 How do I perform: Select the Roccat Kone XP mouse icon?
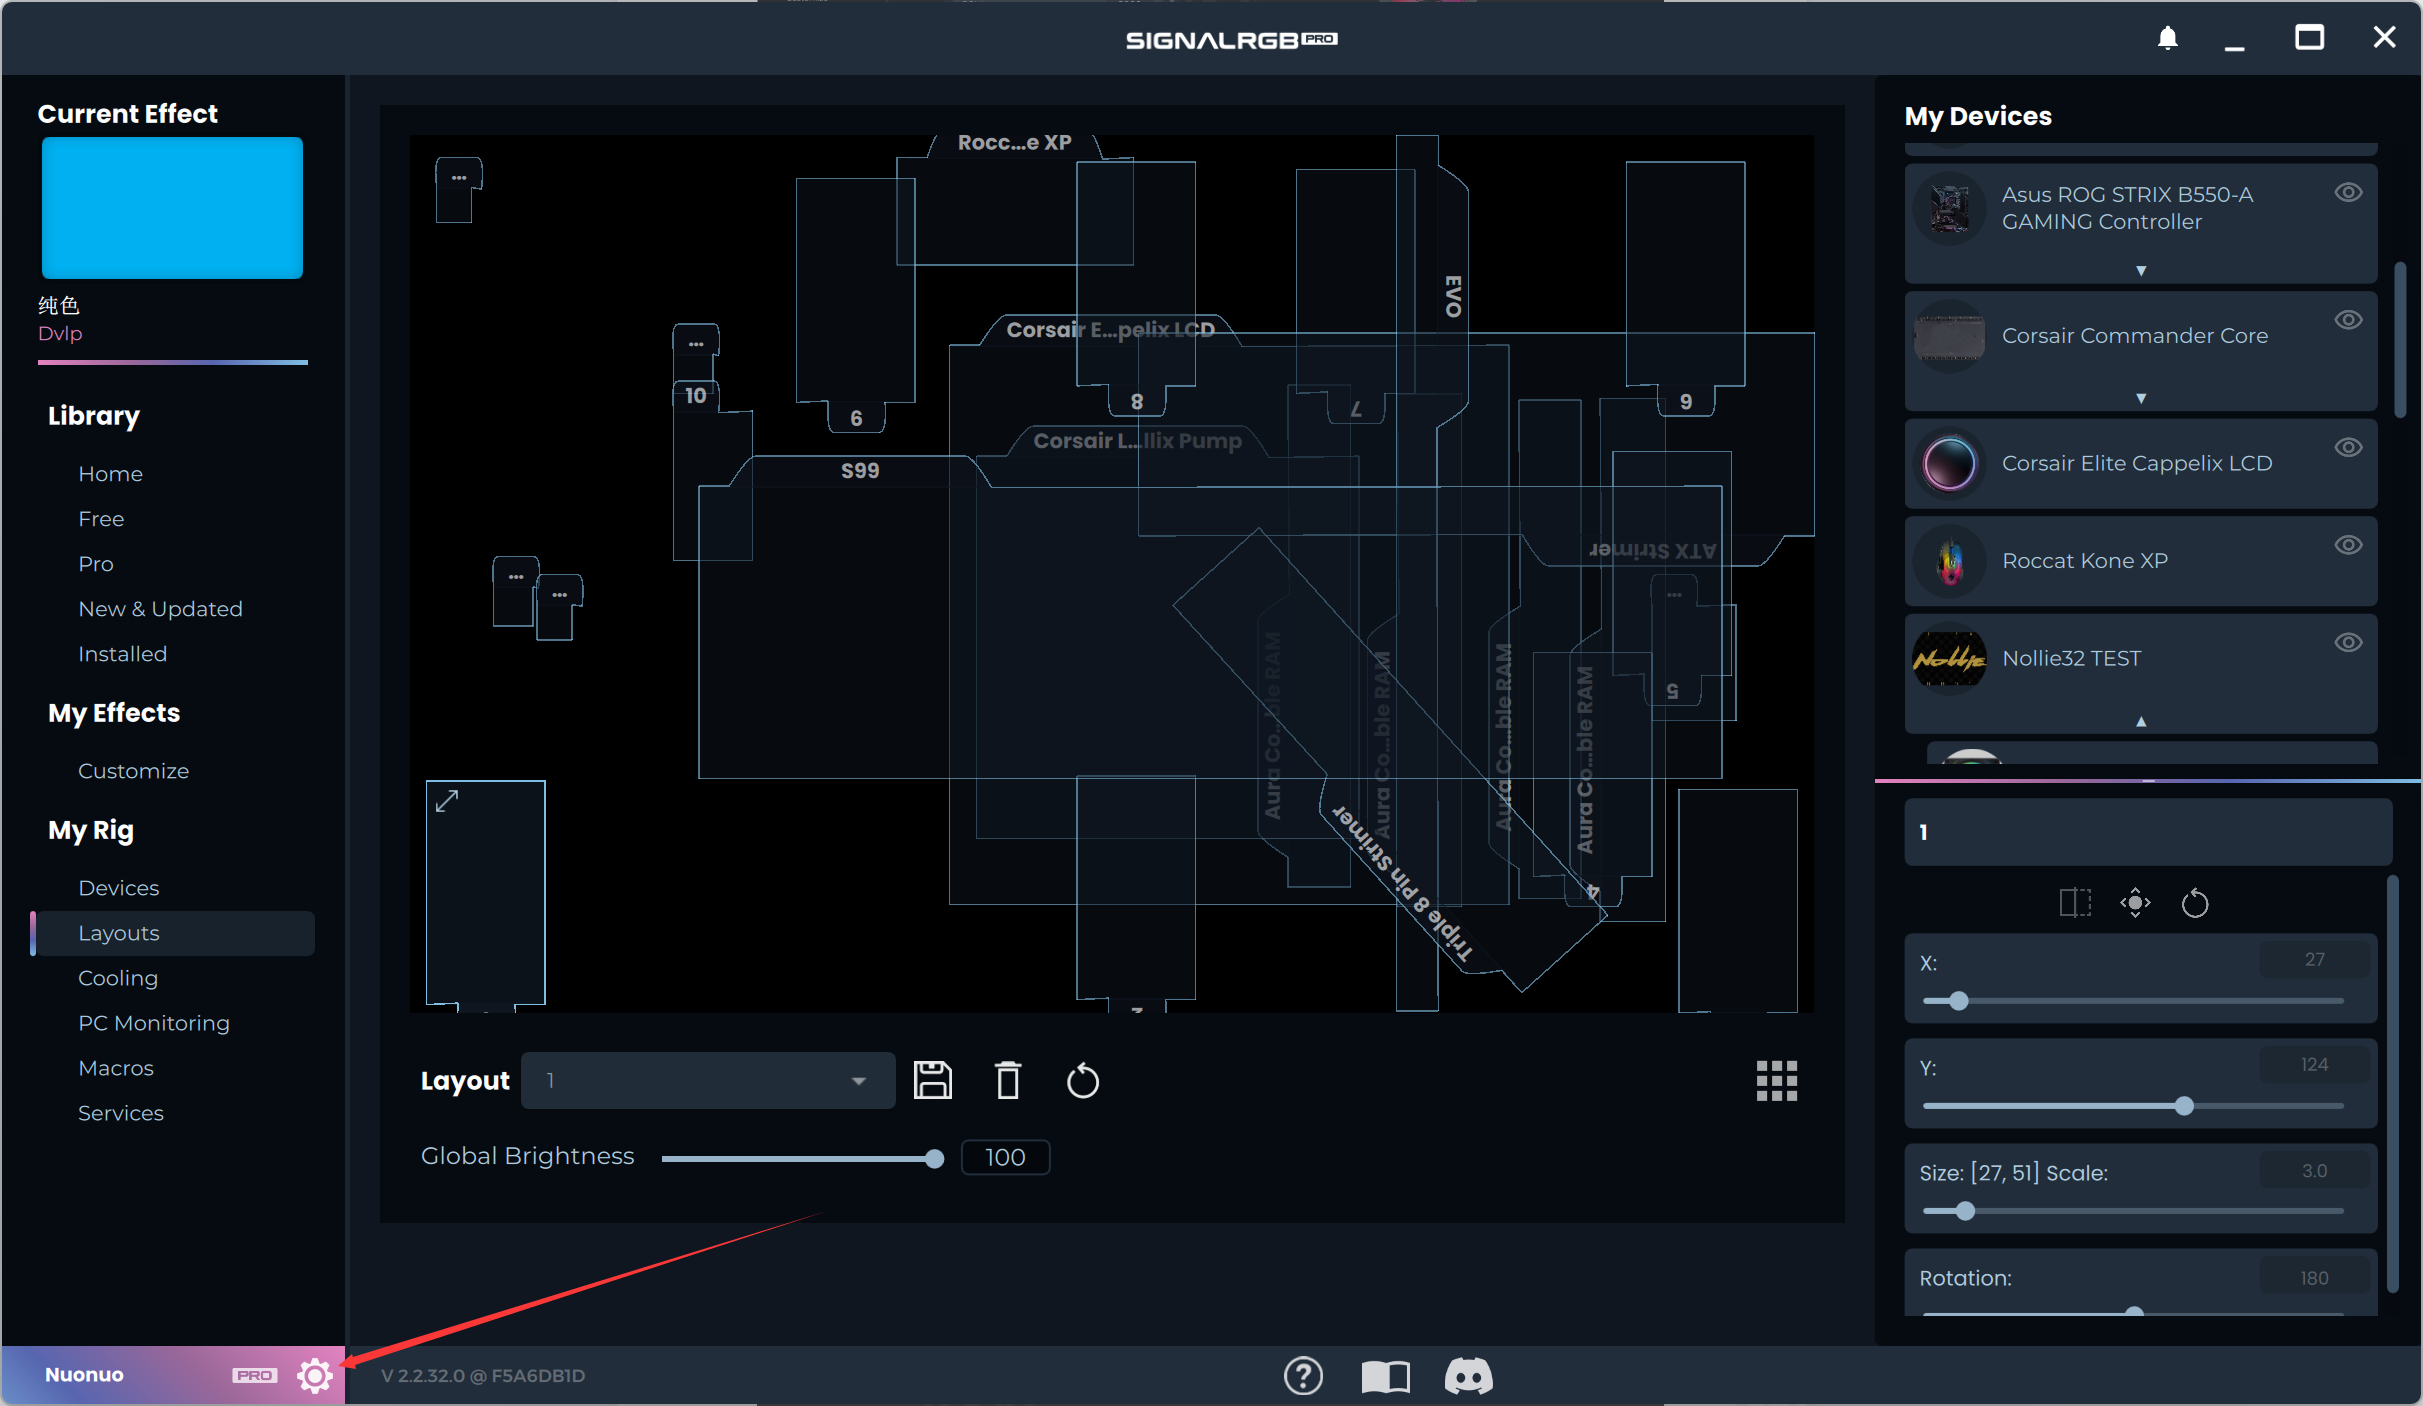[1949, 561]
